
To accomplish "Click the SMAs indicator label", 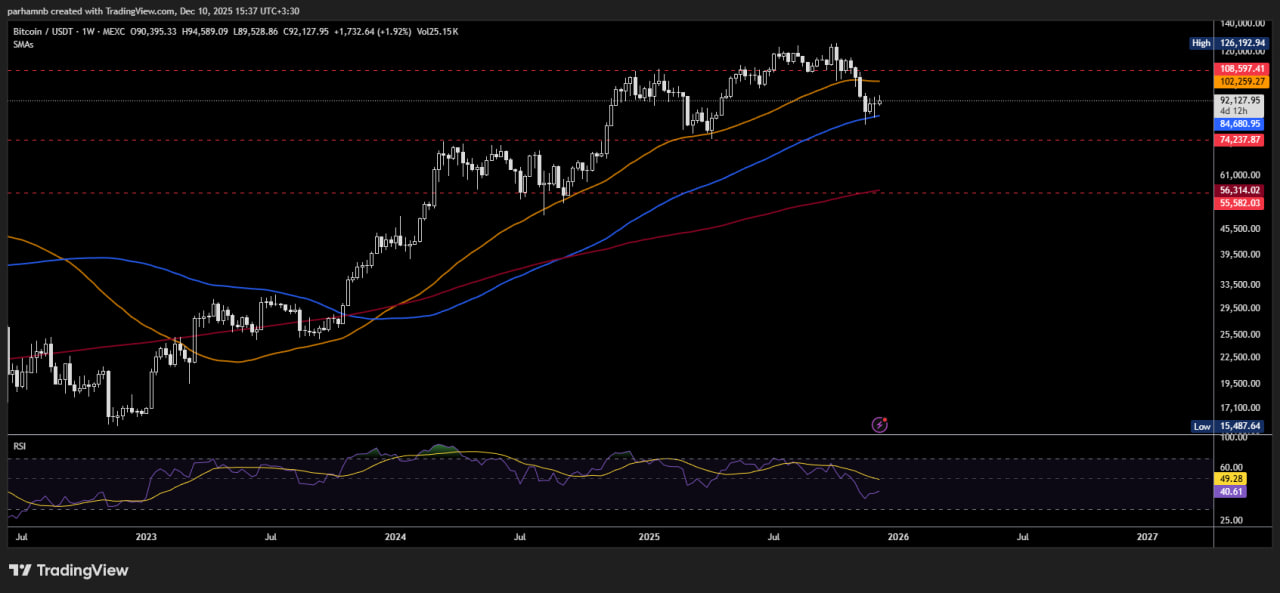I will point(24,44).
